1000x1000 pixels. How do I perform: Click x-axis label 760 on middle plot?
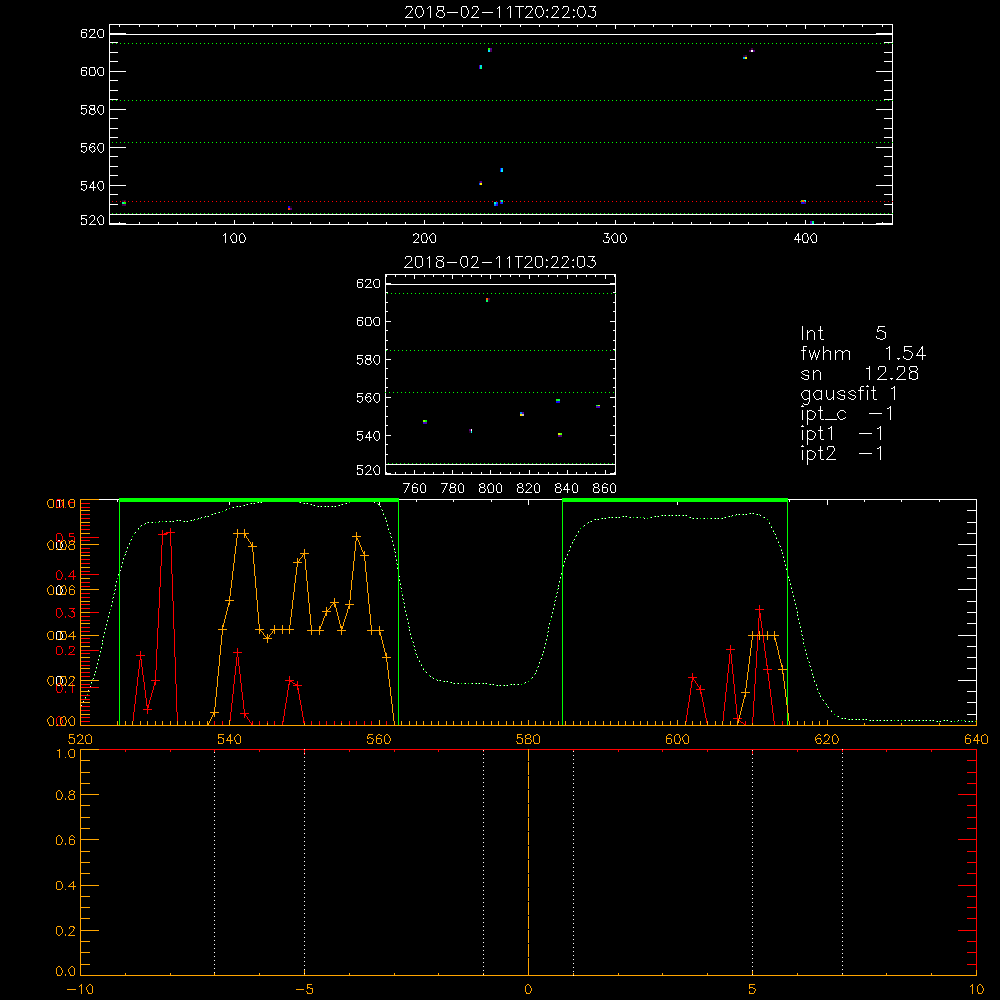pyautogui.click(x=415, y=489)
